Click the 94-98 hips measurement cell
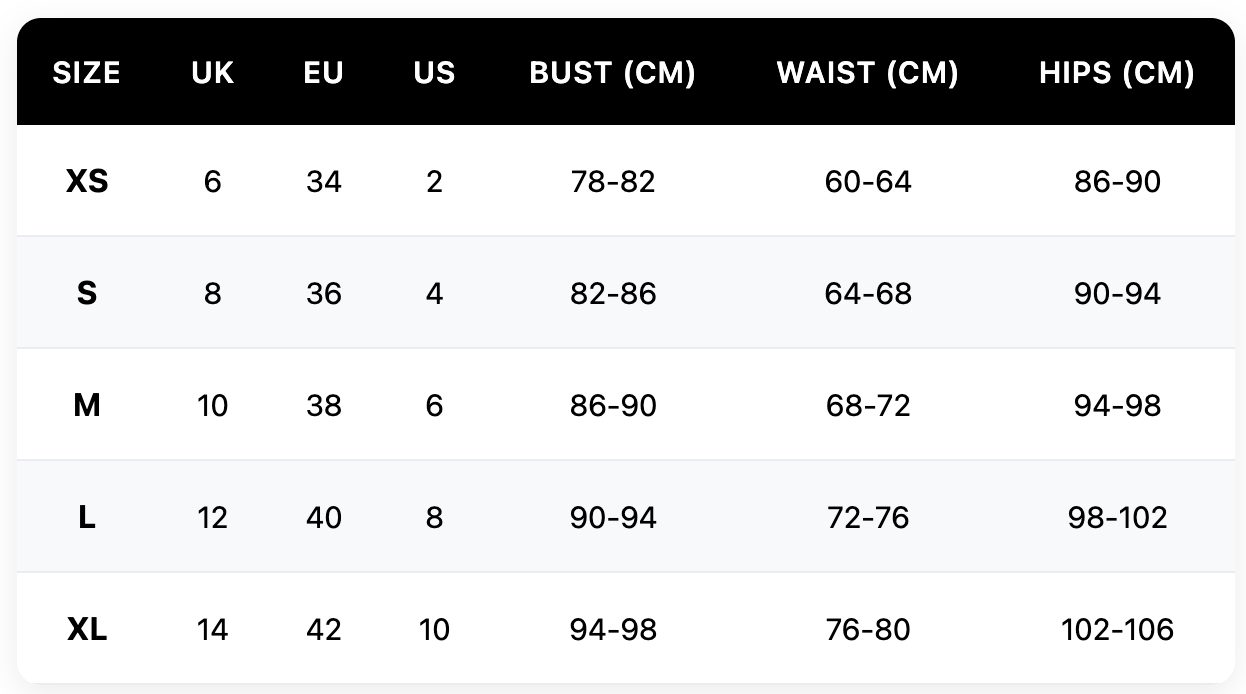 1116,406
